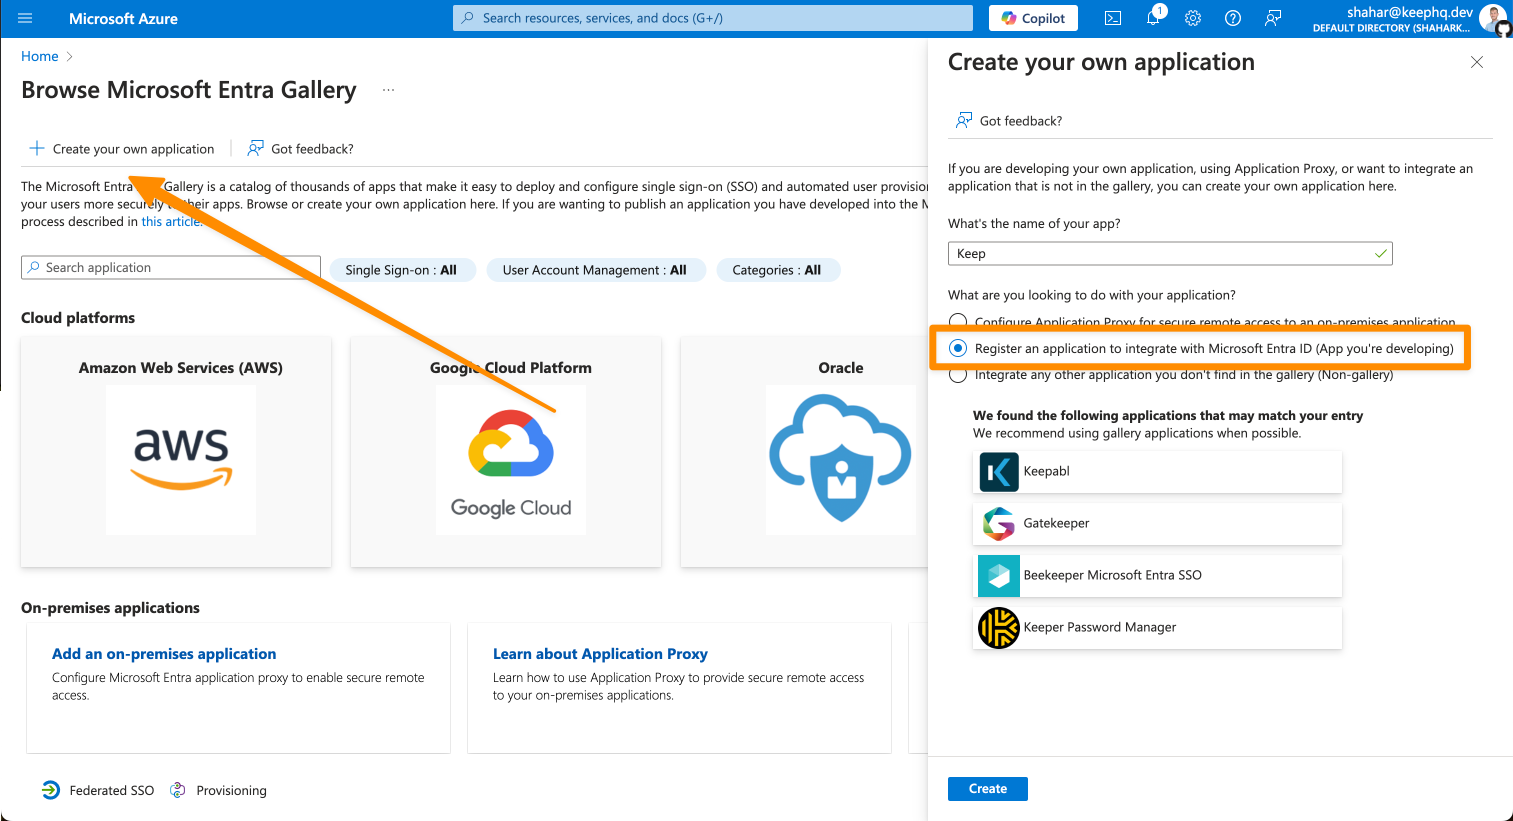Open Add an on-premises application

pos(164,654)
